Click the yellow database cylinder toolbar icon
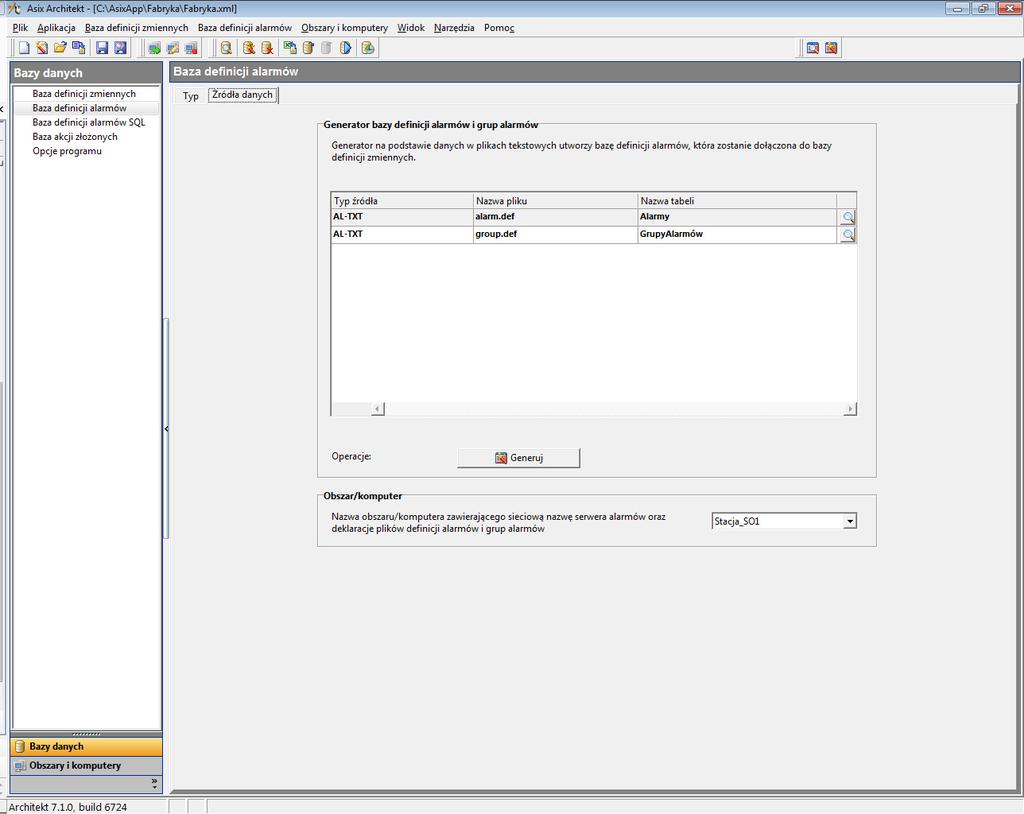Image resolution: width=1024 pixels, height=814 pixels. tap(308, 48)
